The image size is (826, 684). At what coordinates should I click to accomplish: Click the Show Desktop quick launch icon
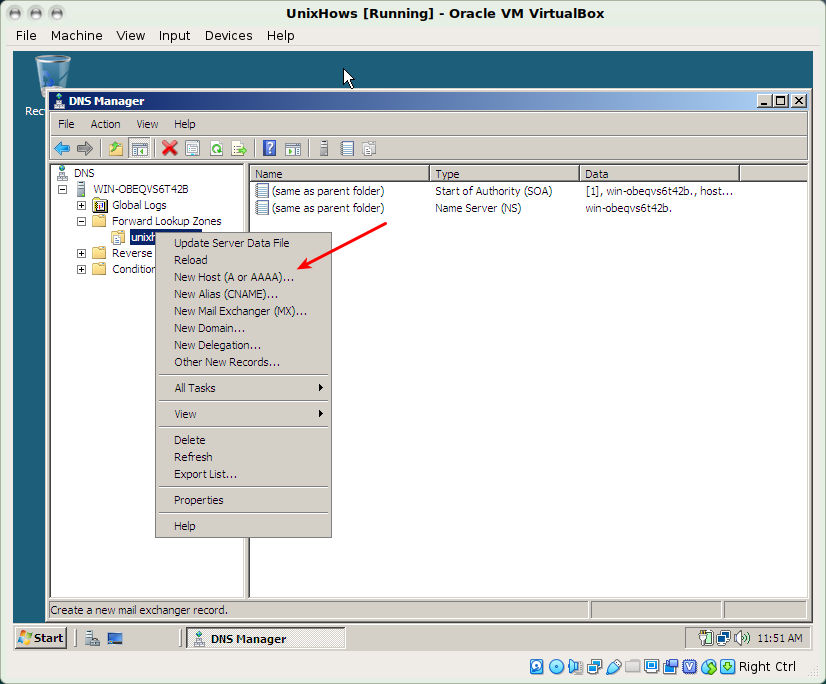pyautogui.click(x=115, y=638)
